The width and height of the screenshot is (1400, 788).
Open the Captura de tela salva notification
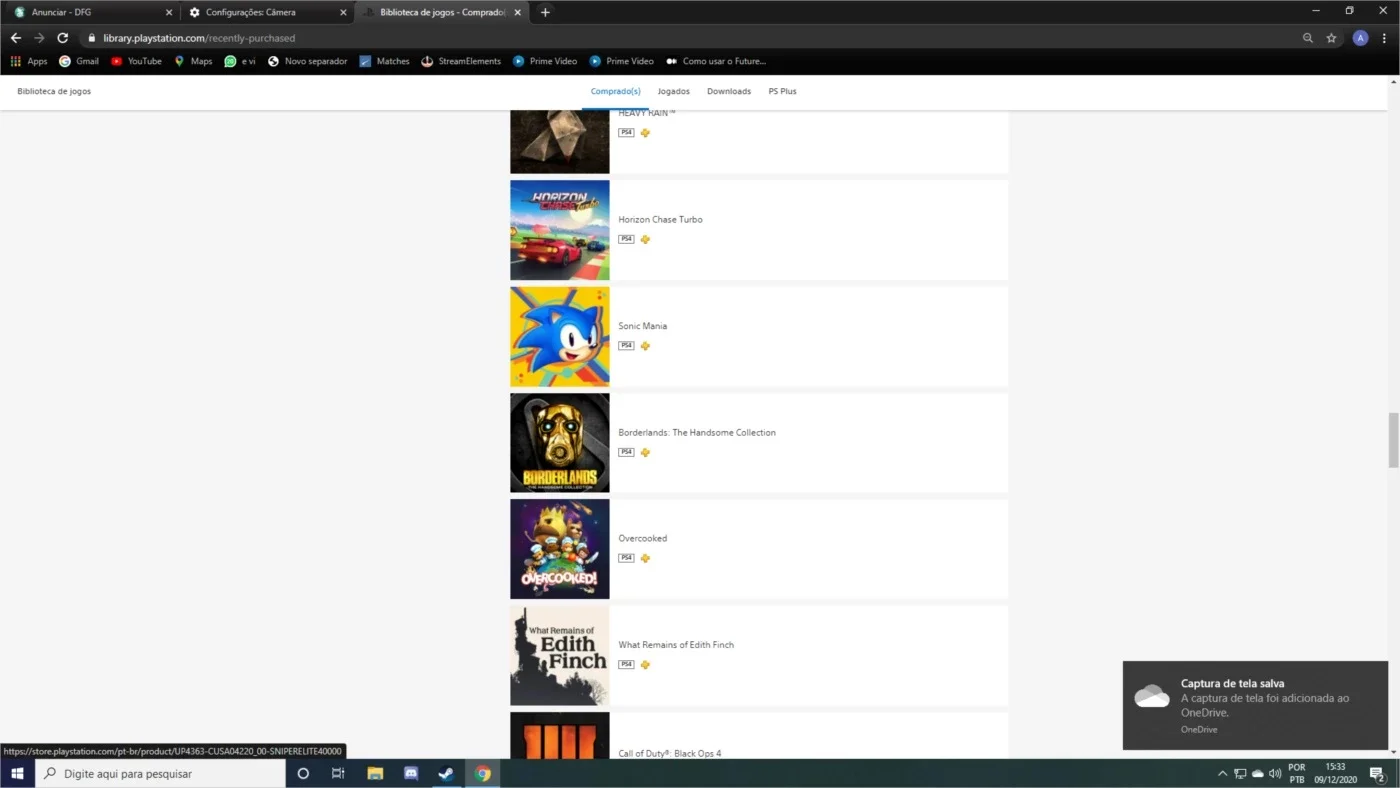(1255, 705)
